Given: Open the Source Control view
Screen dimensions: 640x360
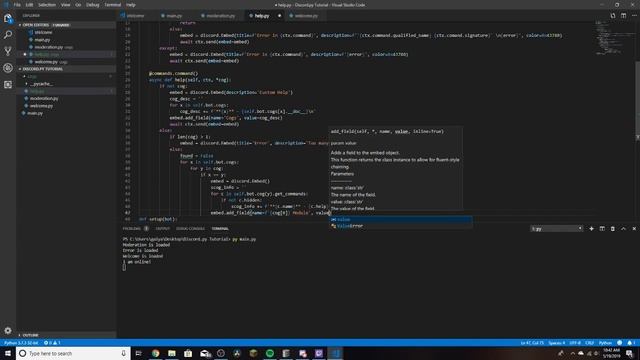Looking at the screenshot, I should [8, 51].
